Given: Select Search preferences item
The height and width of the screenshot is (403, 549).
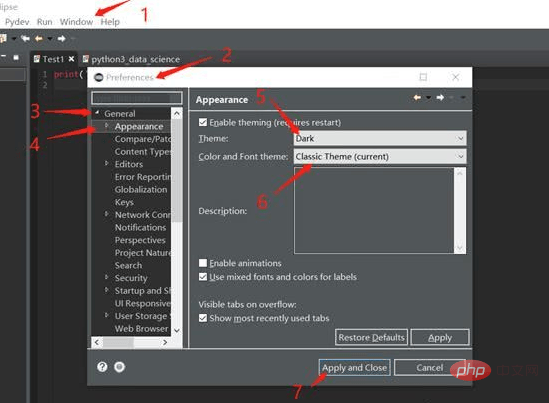Looking at the screenshot, I should click(x=128, y=265).
